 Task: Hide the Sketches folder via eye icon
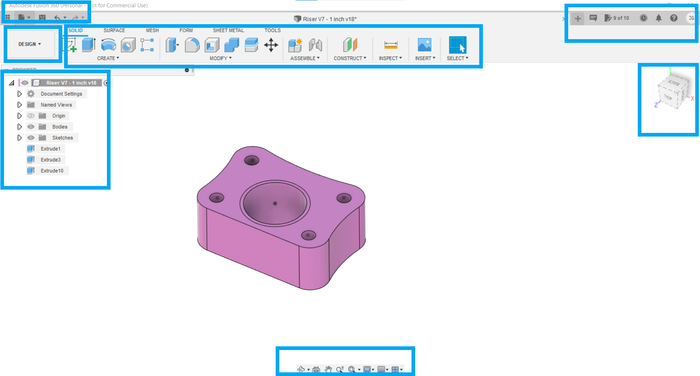click(x=31, y=138)
